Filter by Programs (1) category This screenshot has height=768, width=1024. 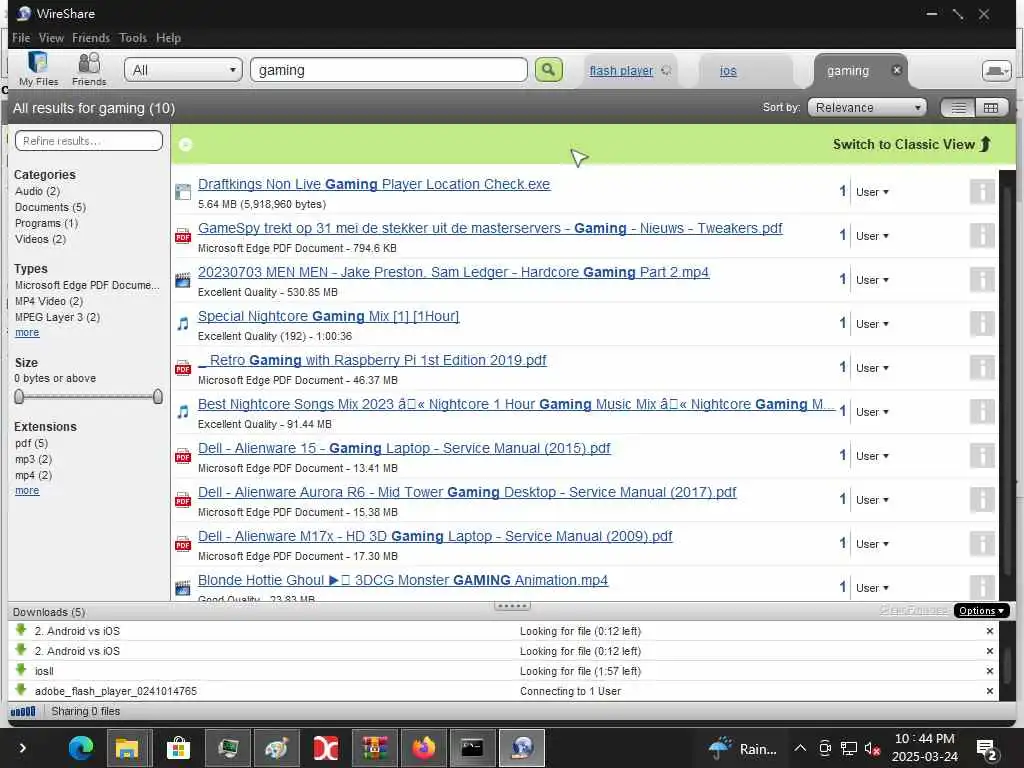[x=46, y=223]
